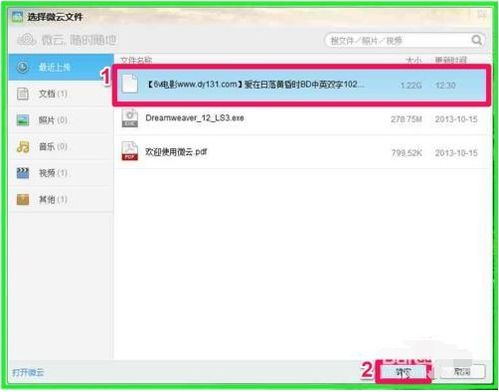Switch to the 视频 (1) category
Image resolution: width=499 pixels, height=392 pixels.
61,173
